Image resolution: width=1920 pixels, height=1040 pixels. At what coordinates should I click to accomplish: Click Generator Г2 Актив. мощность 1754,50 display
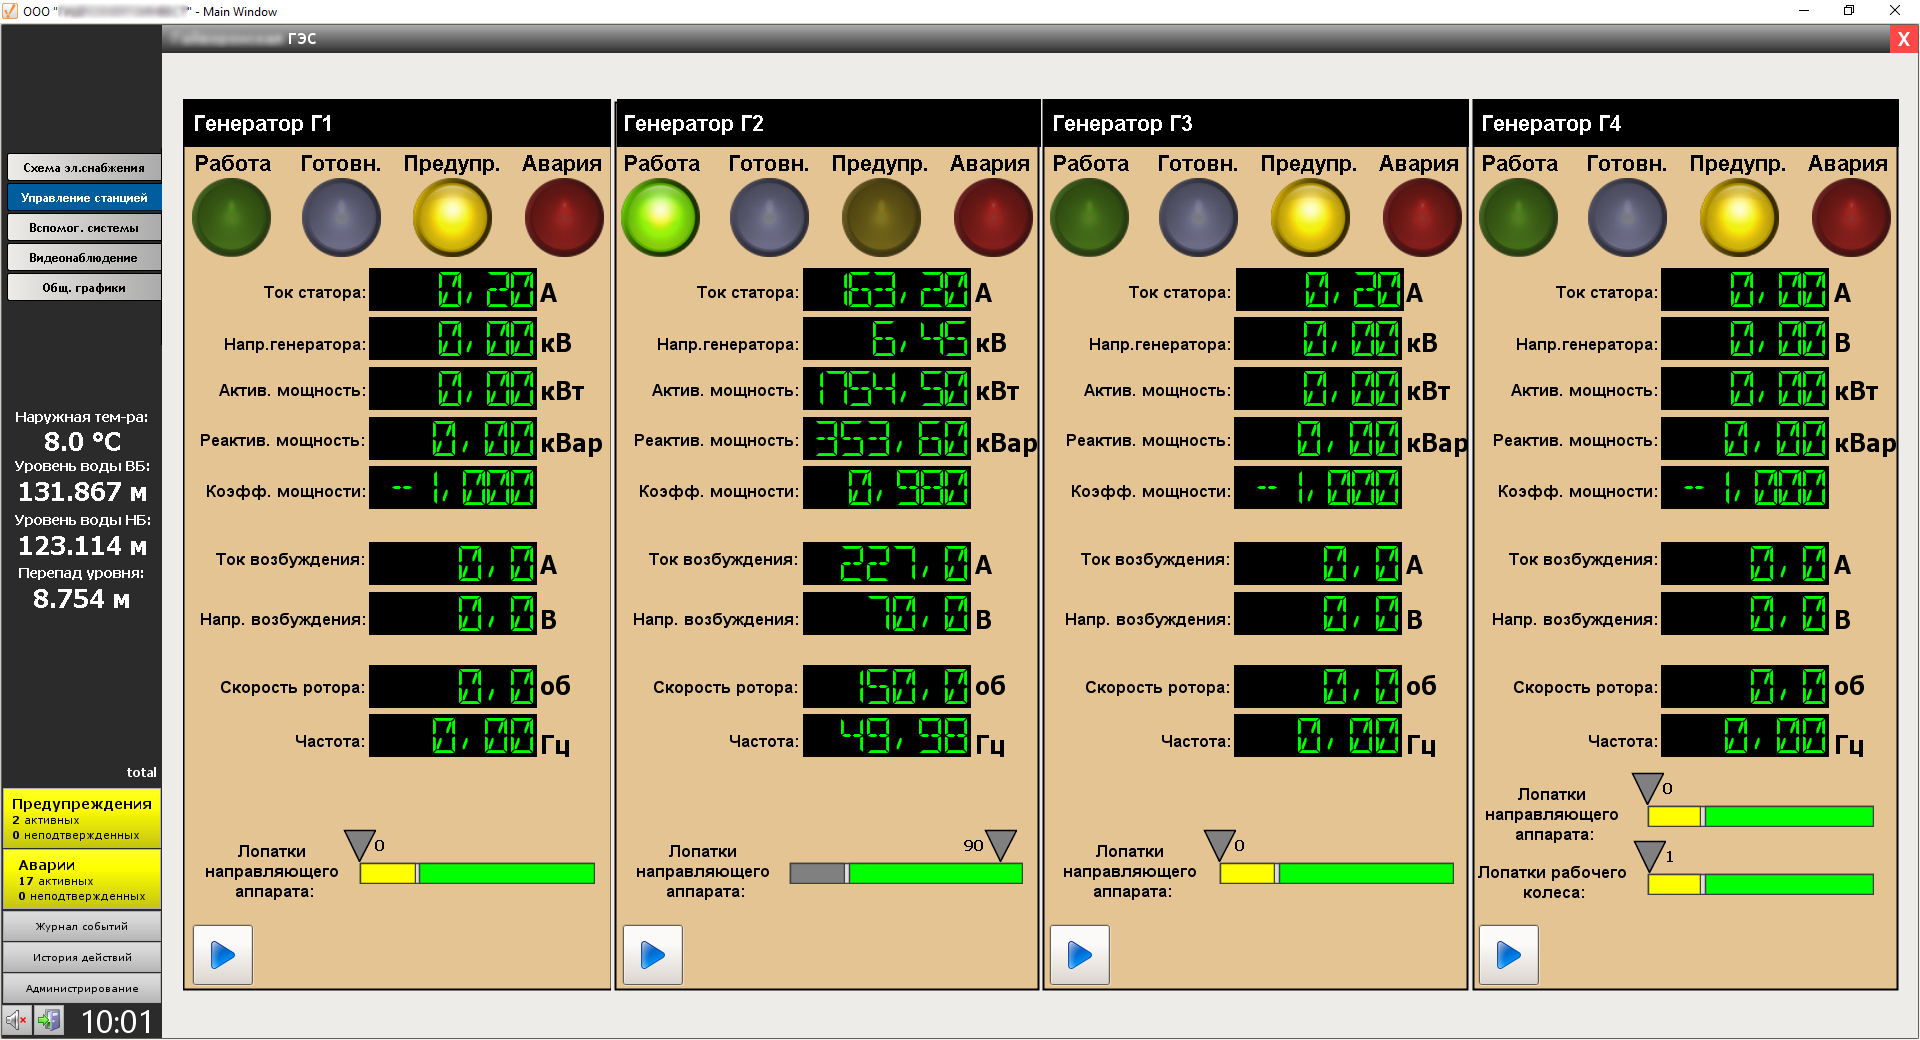887,389
